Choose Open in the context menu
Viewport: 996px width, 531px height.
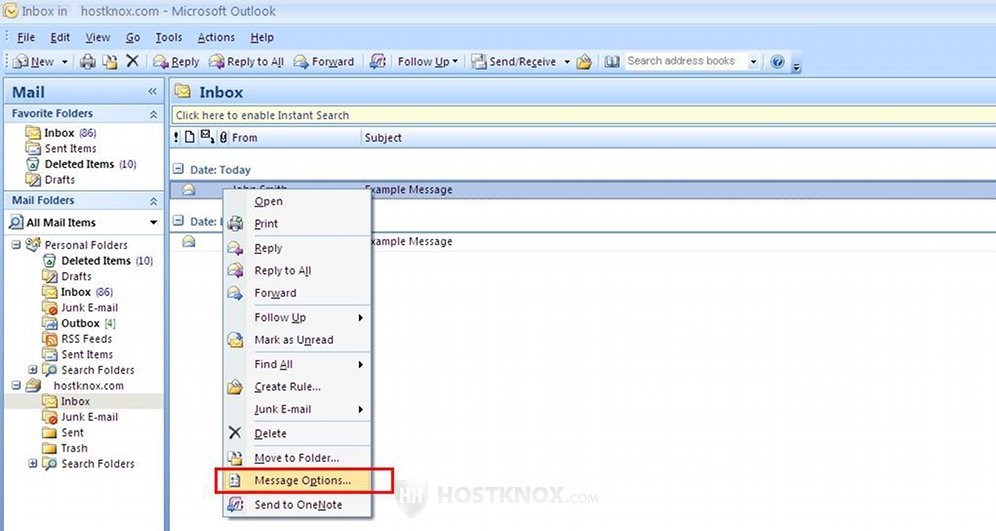(297, 201)
